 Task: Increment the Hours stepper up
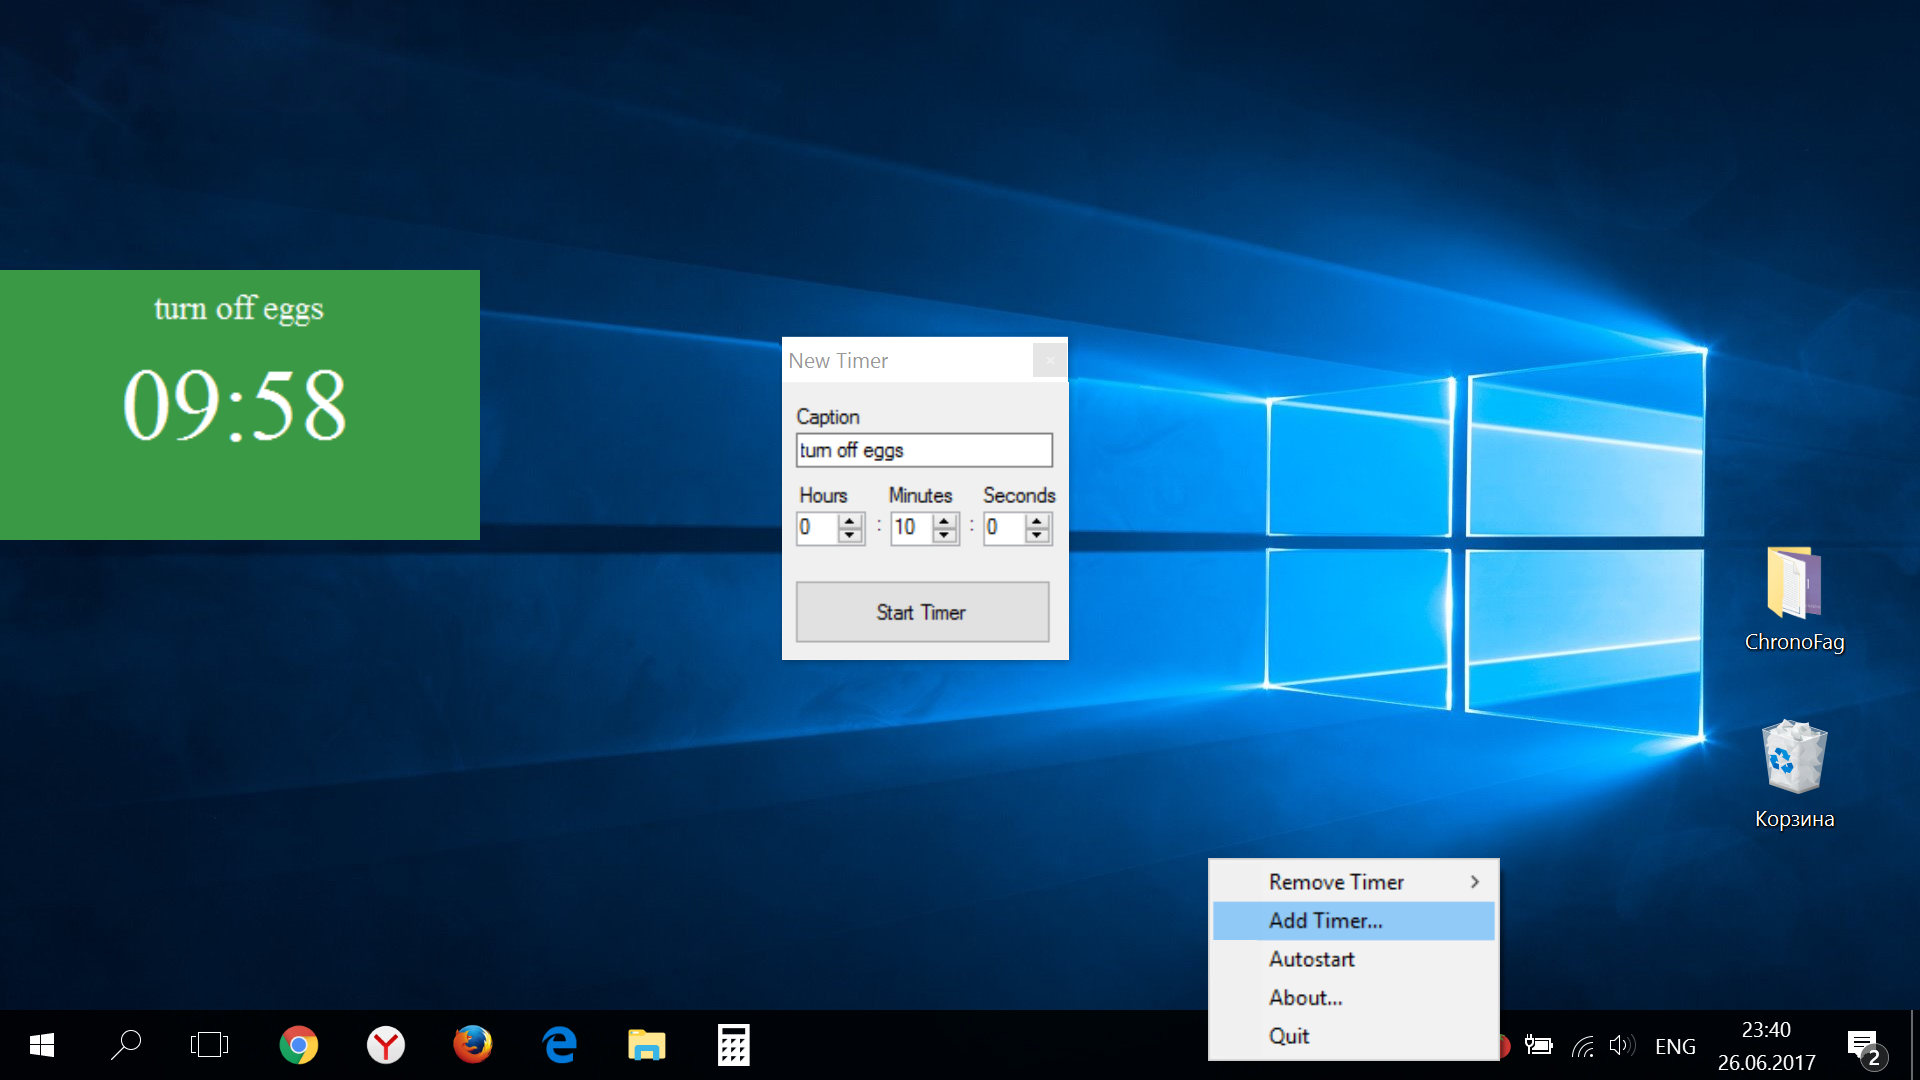tap(849, 520)
